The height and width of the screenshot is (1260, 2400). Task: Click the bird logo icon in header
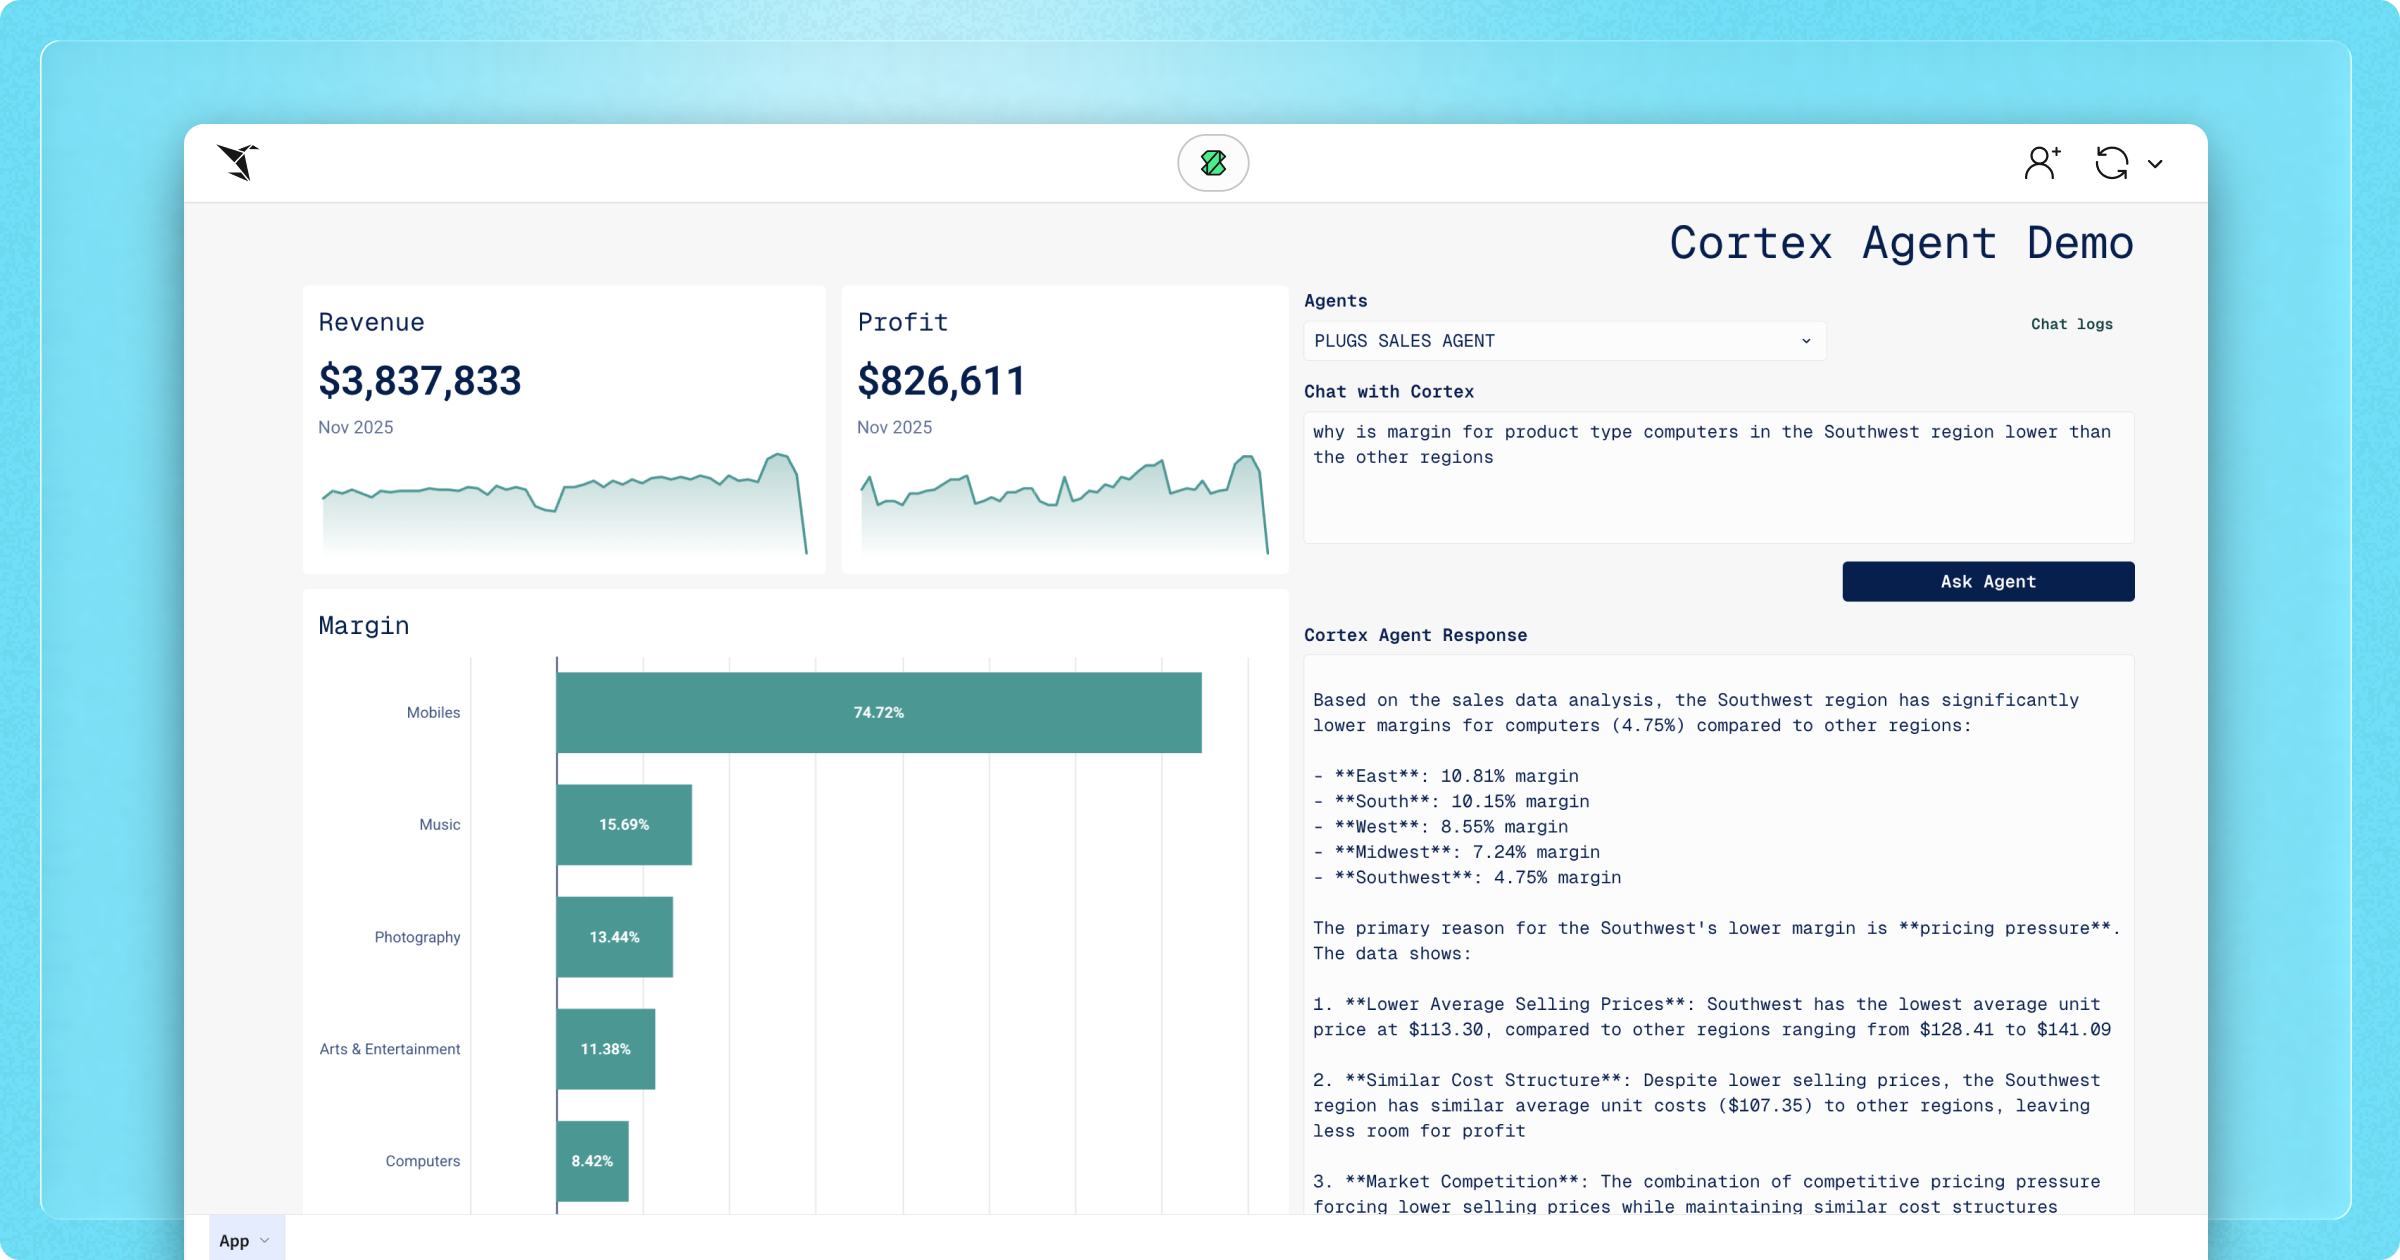coord(238,162)
